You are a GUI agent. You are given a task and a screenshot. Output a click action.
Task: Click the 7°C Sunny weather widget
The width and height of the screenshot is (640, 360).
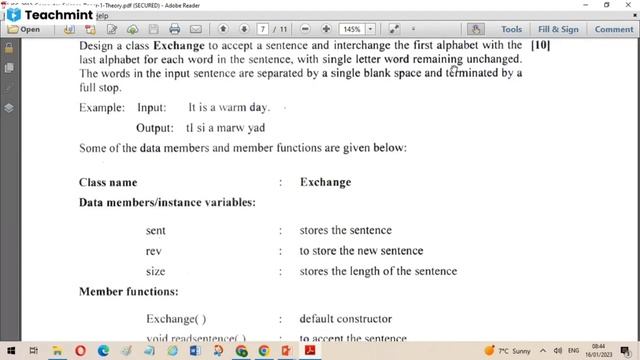[508, 351]
